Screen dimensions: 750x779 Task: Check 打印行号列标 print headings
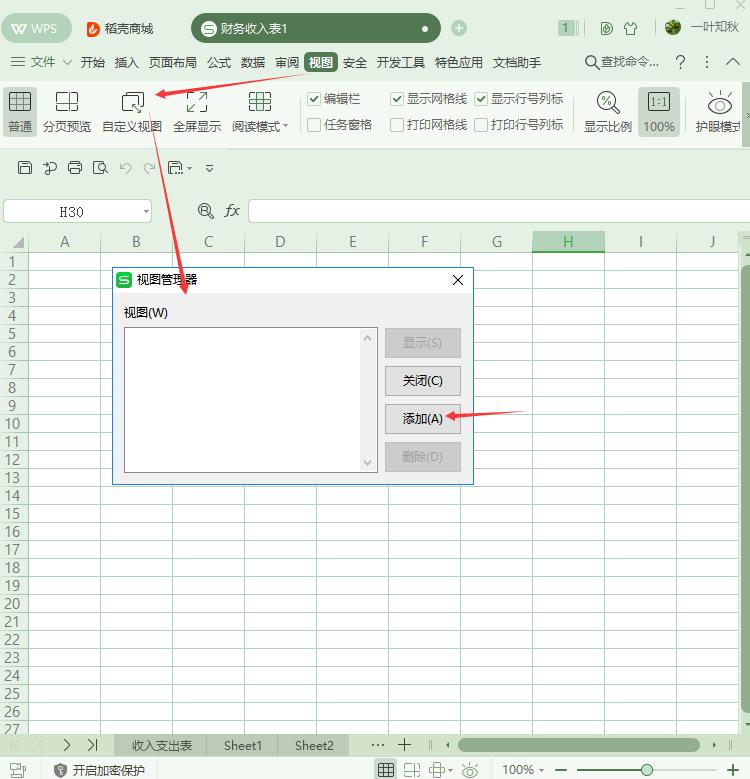480,125
